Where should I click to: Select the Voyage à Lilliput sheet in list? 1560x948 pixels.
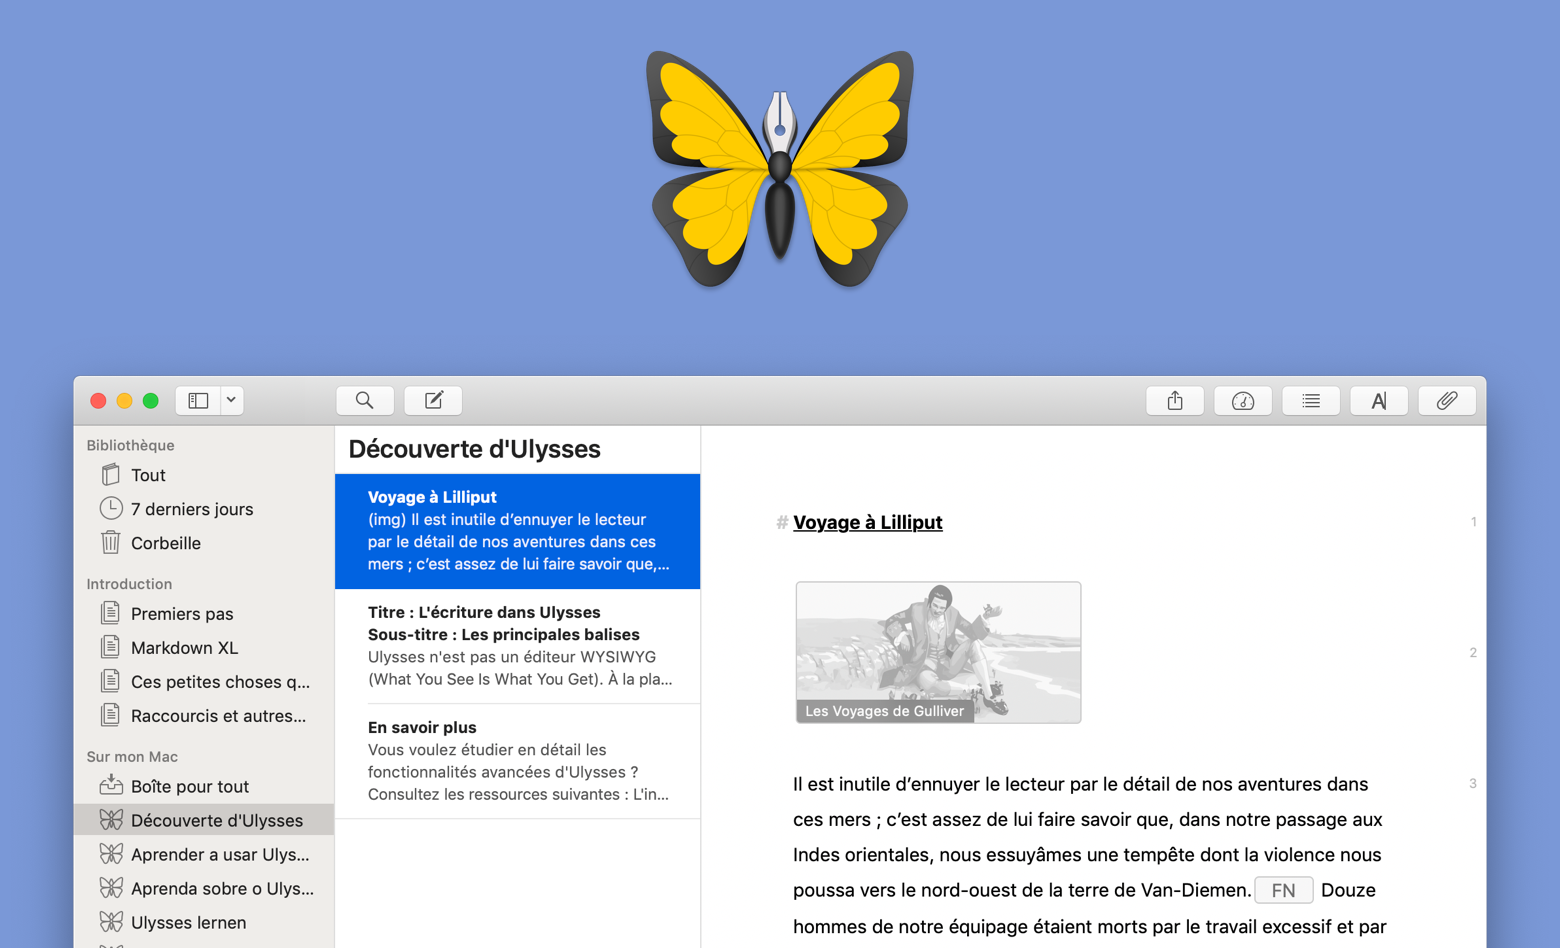[x=518, y=531]
